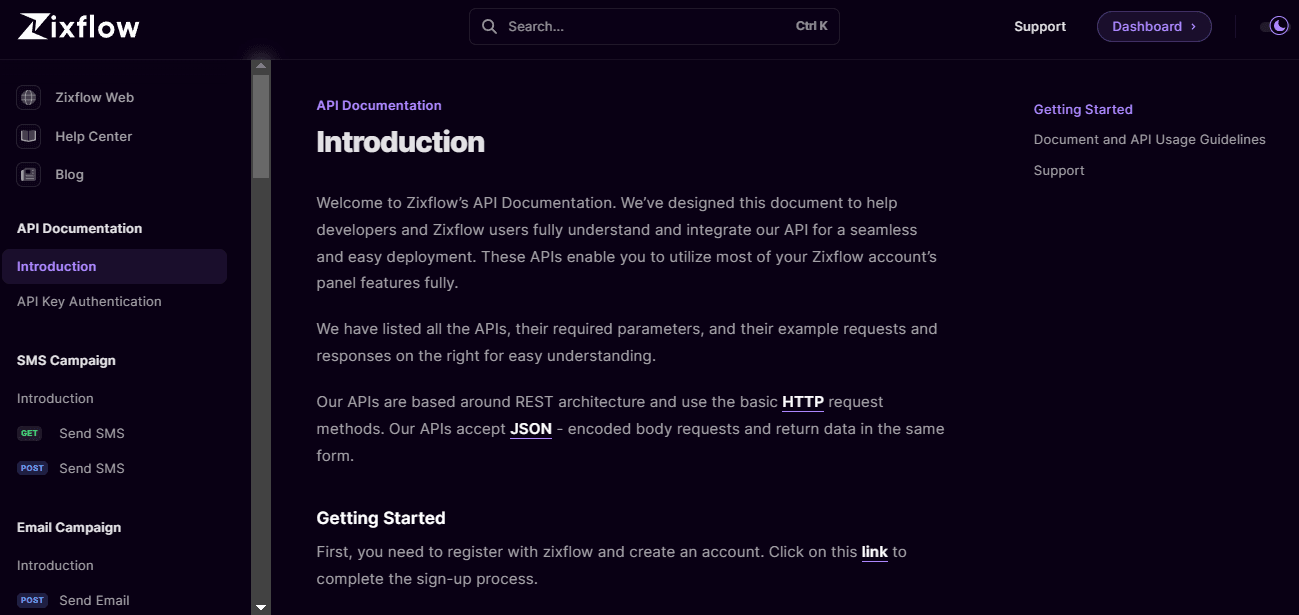Click the magnifier icon in search bar
This screenshot has height=615, width=1299.
tap(489, 27)
